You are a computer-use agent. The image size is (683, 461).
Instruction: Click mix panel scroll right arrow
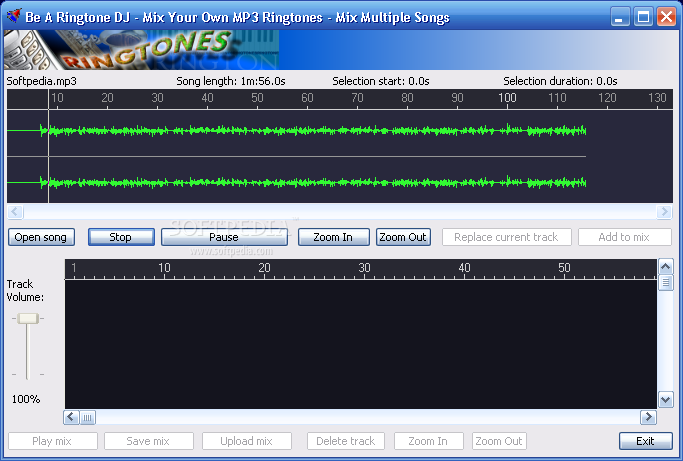click(648, 417)
